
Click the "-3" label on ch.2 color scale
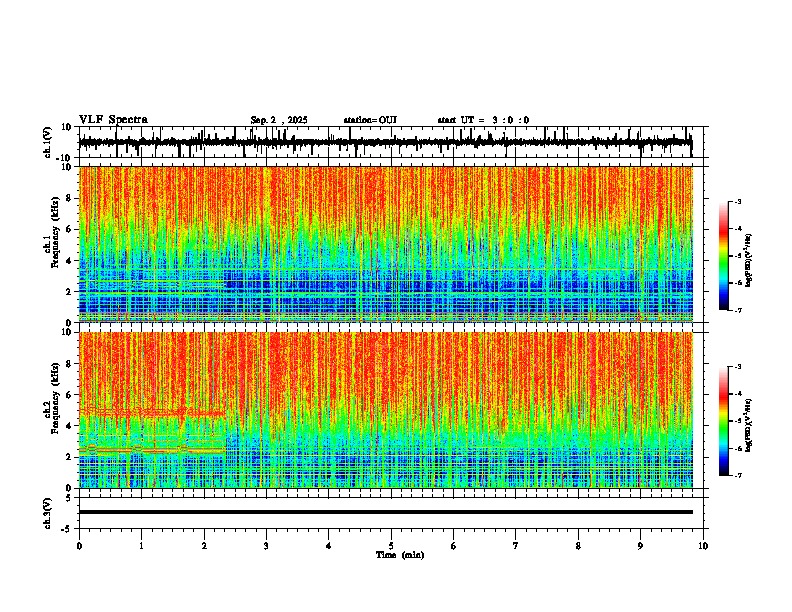738,367
